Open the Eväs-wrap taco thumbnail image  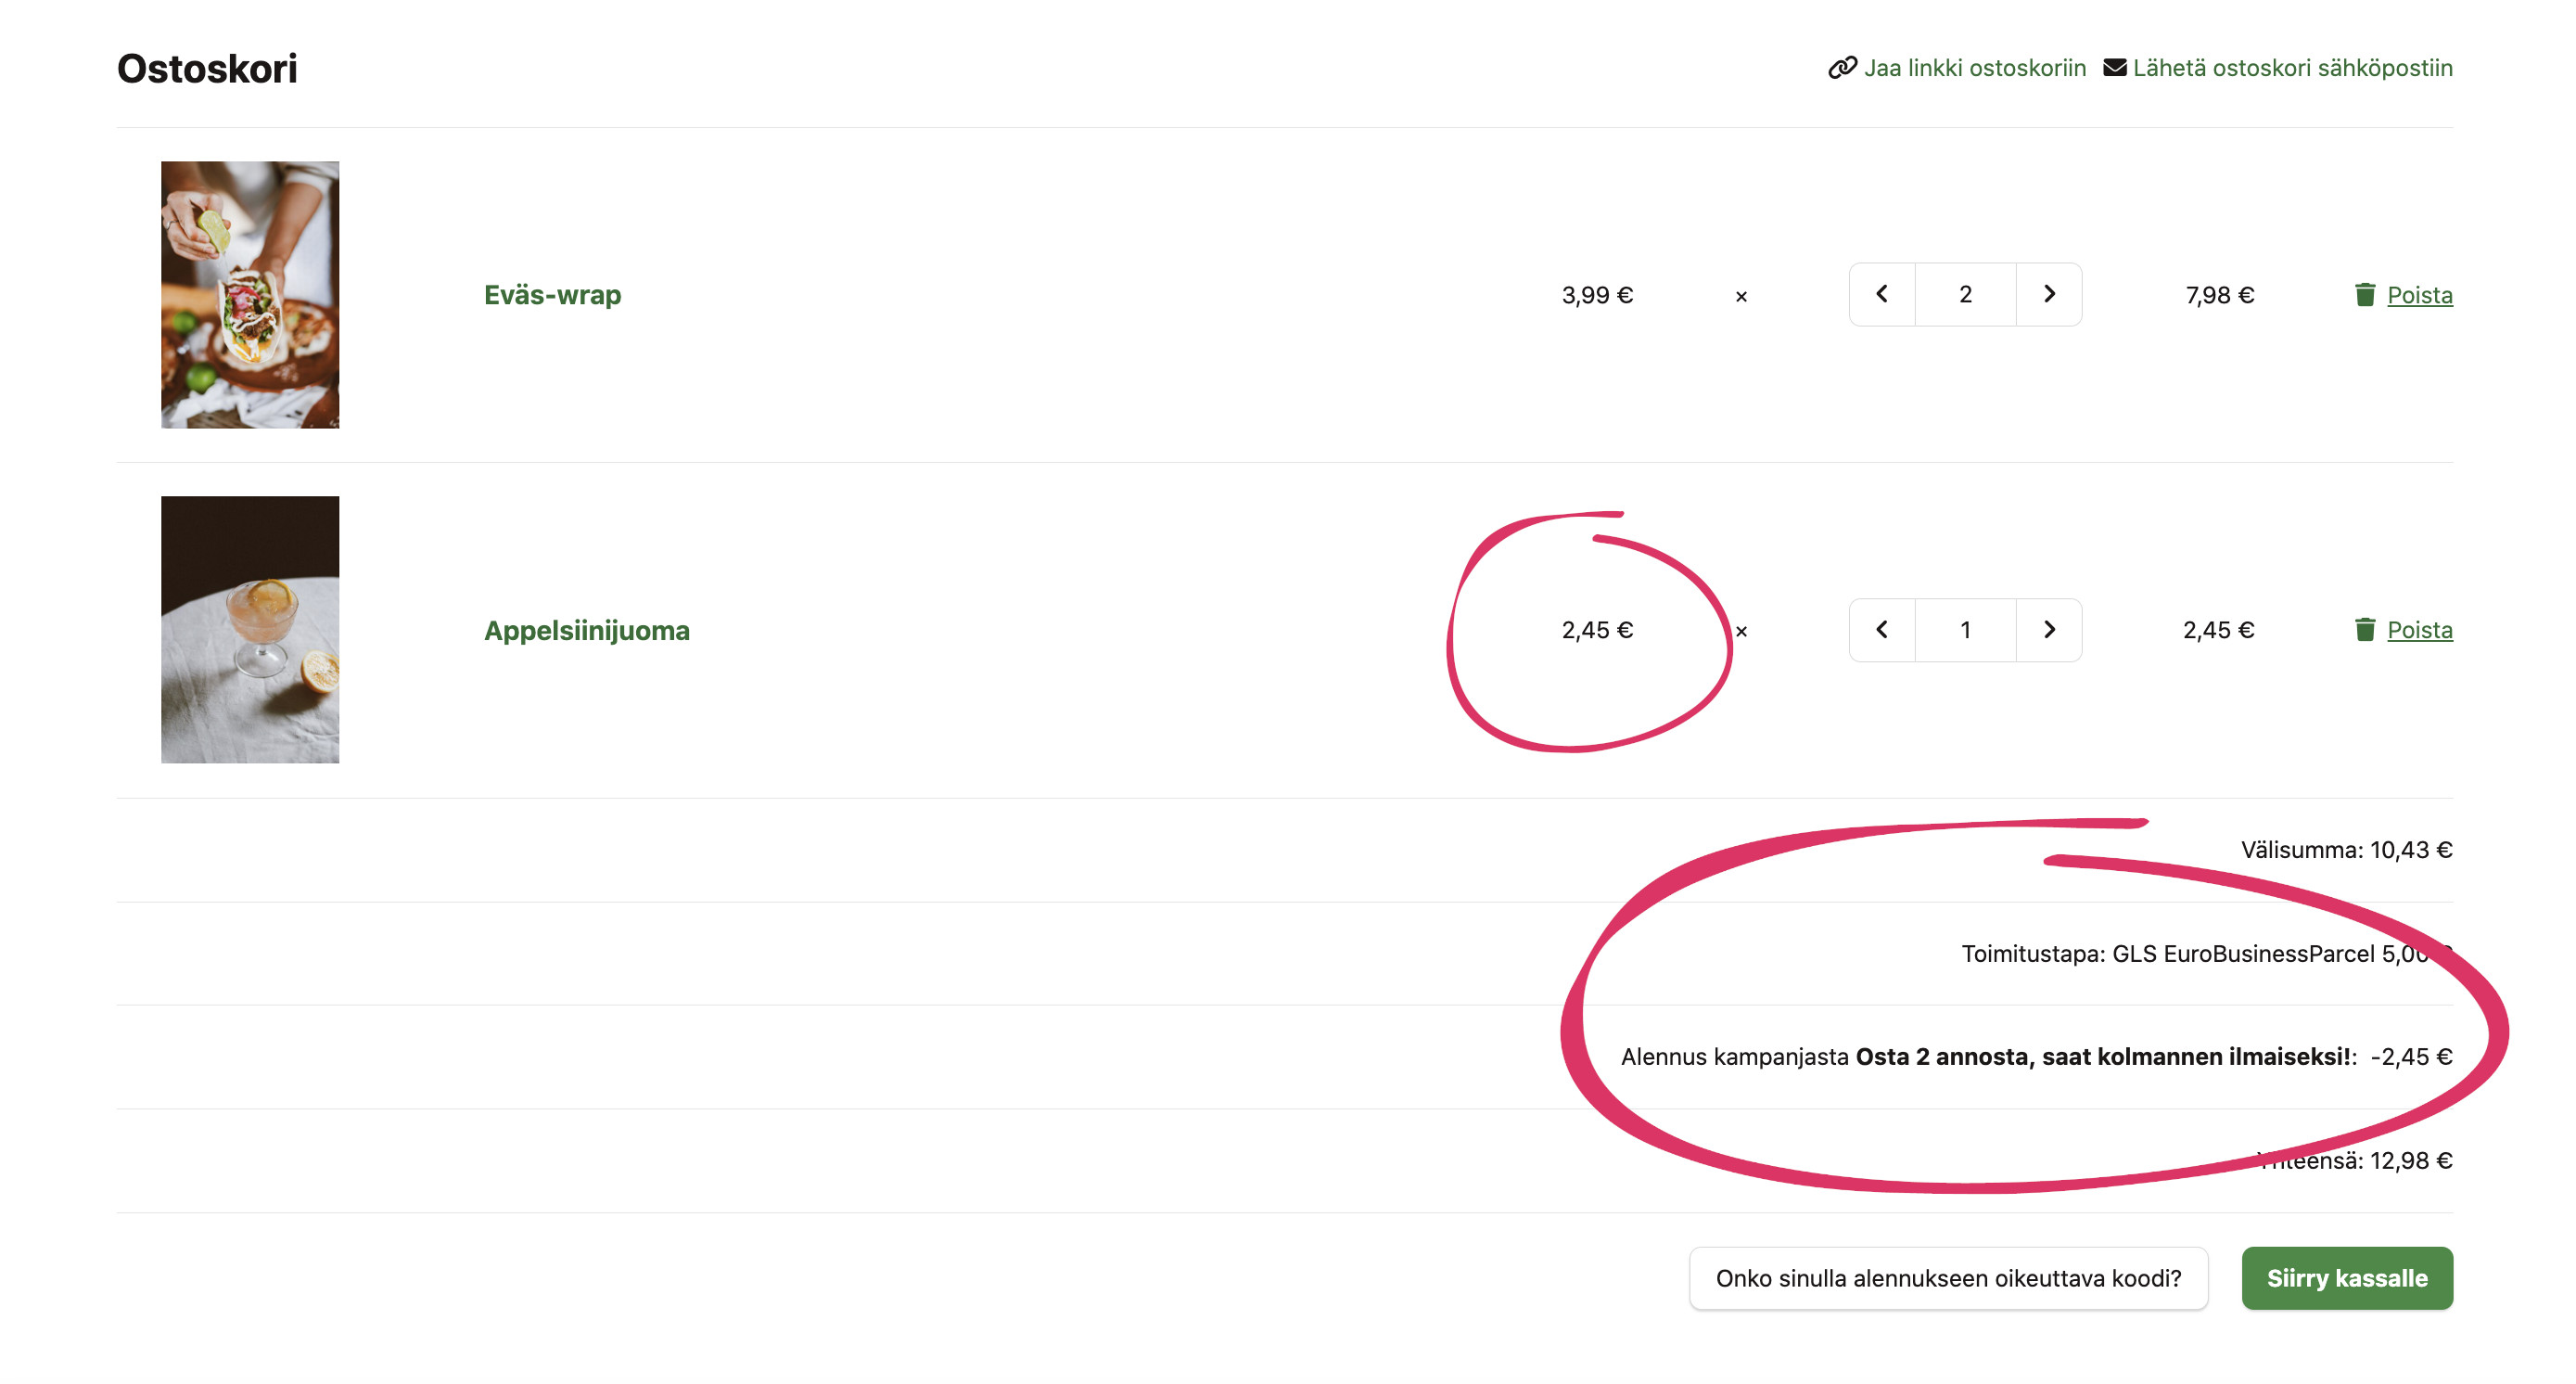(250, 295)
